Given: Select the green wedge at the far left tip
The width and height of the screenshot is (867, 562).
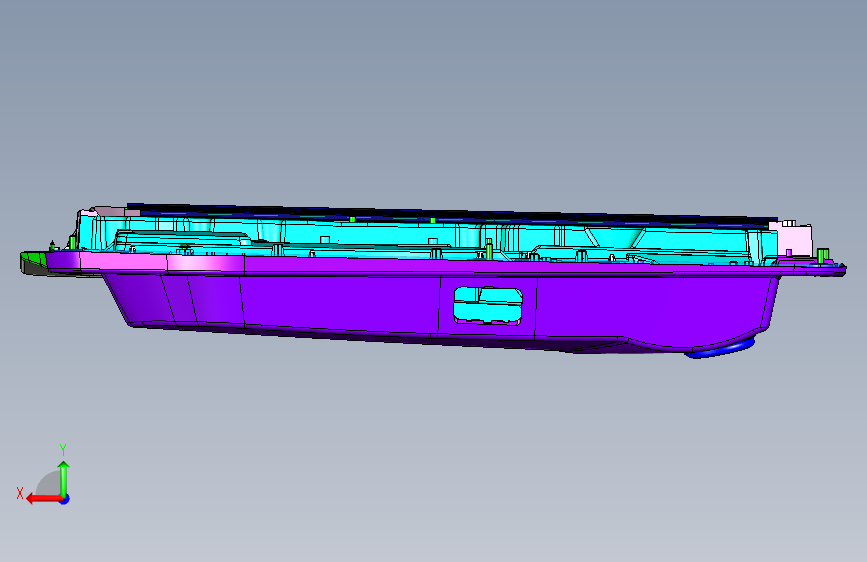Looking at the screenshot, I should coord(34,260).
